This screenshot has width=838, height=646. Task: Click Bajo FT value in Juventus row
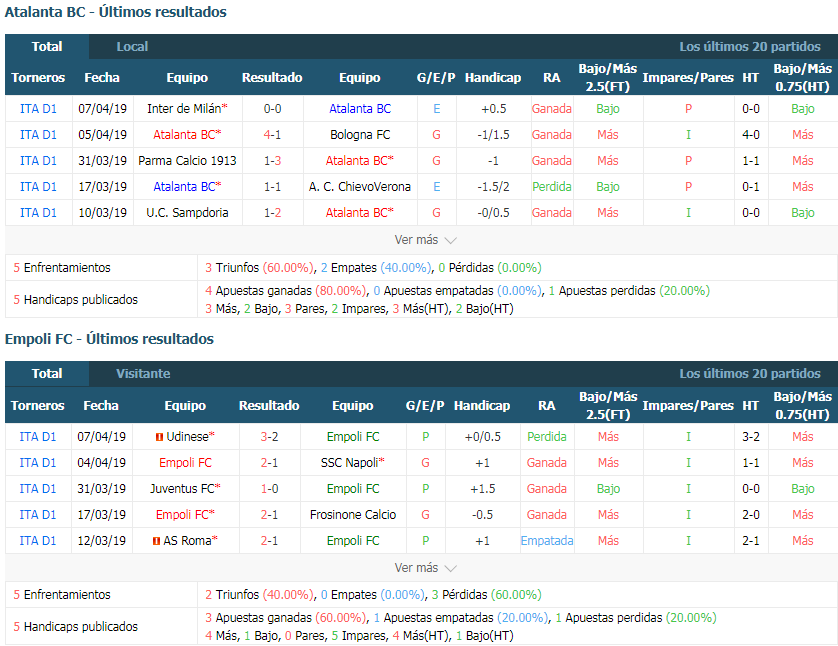[608, 488]
